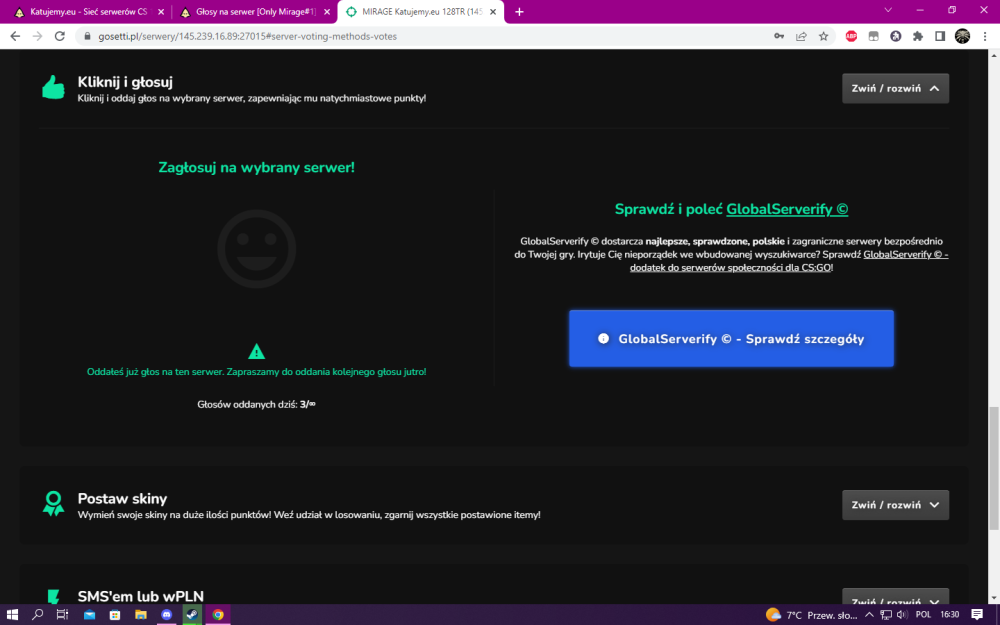
Task: Toggle the browser side panel
Action: coord(939,36)
